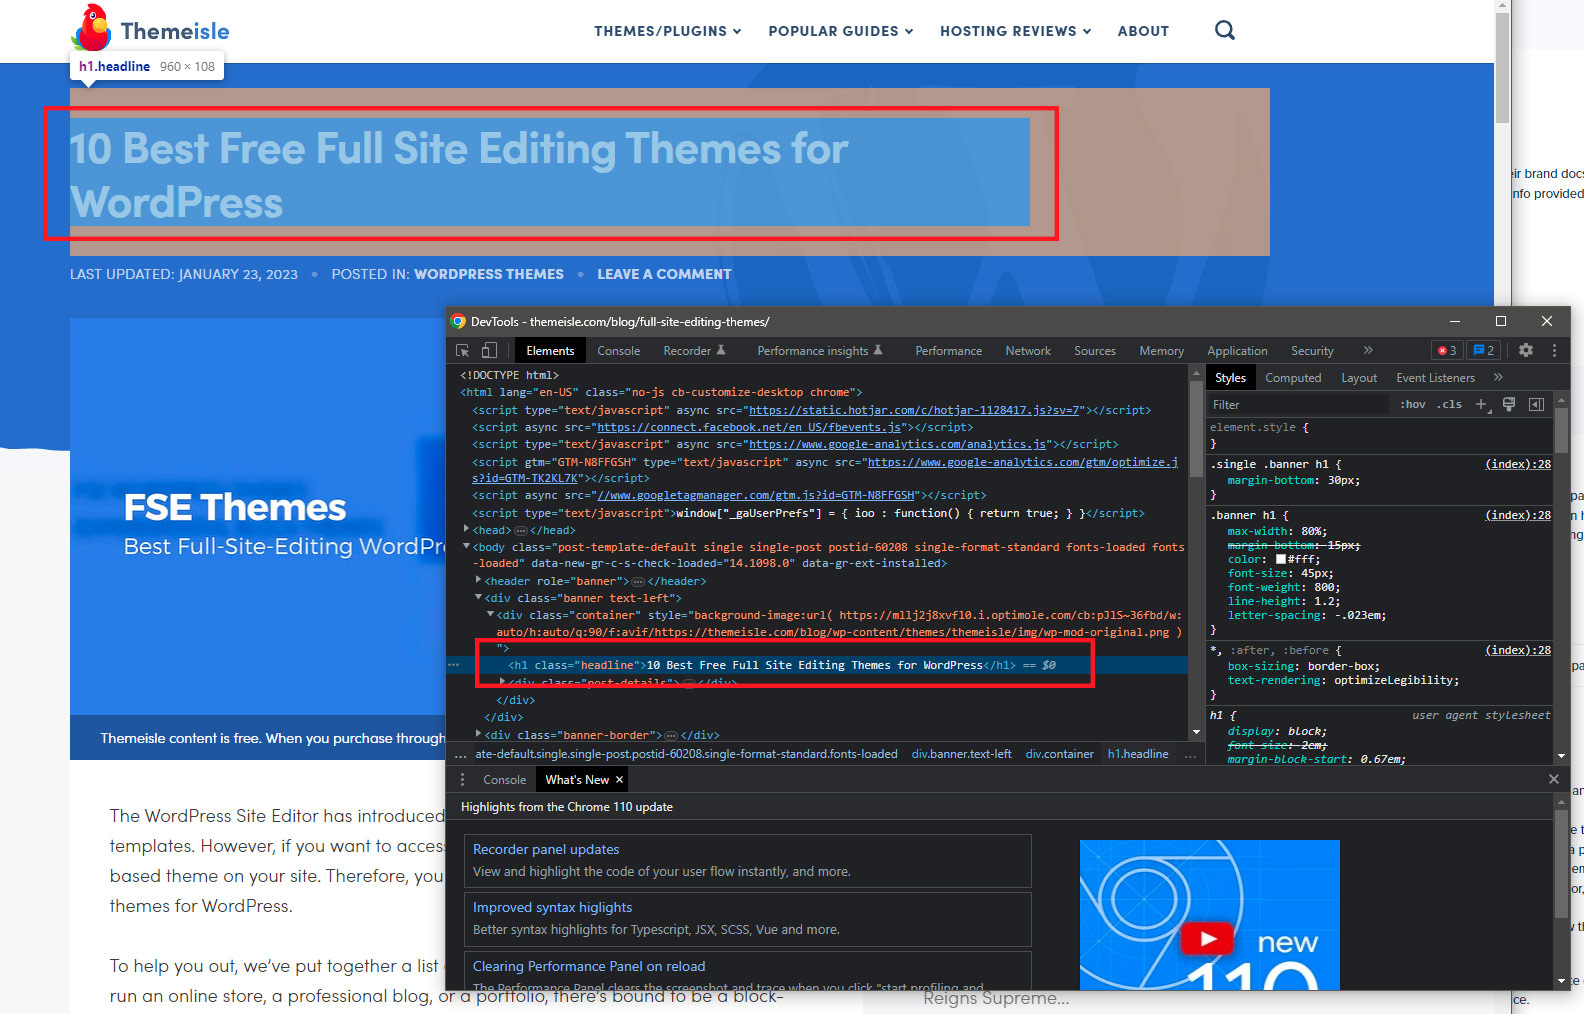
Task: Play the Chrome 110 new video thumbnail
Action: coord(1208,938)
